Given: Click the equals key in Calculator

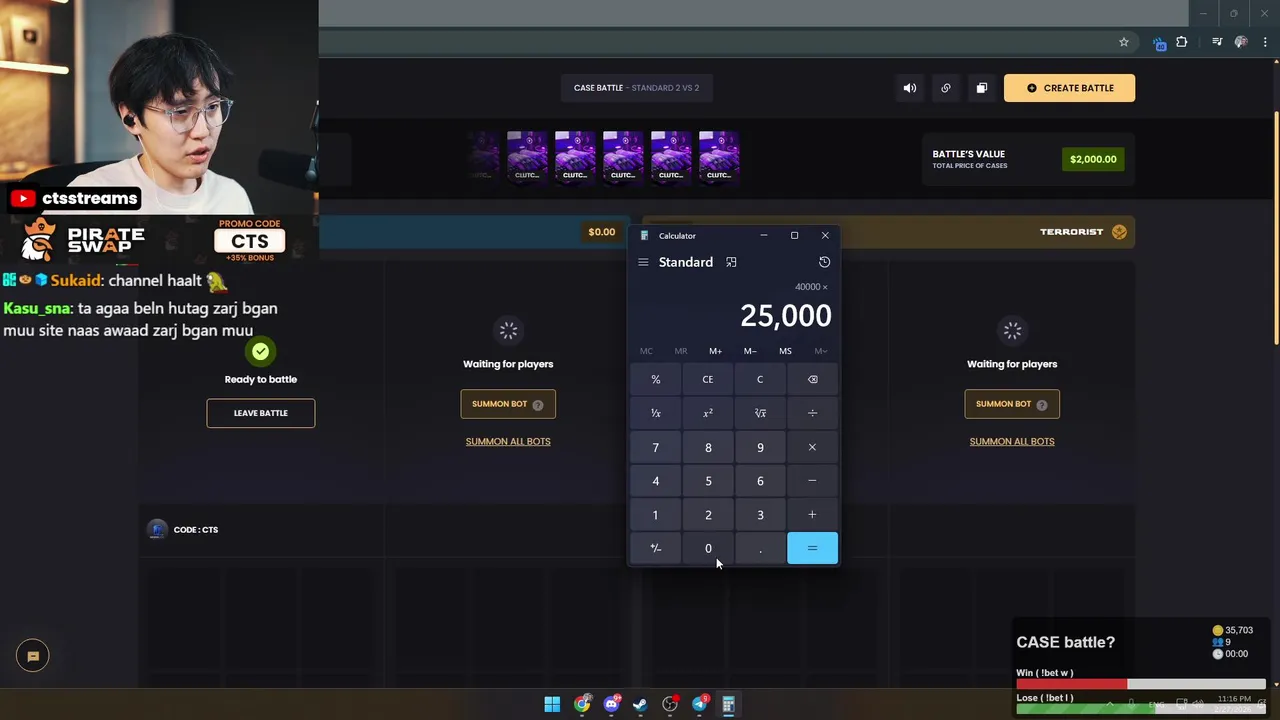Looking at the screenshot, I should (x=812, y=548).
